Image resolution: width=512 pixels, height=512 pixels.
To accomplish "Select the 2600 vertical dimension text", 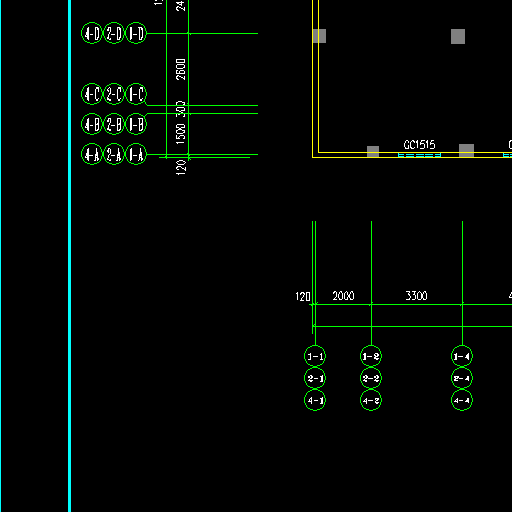I will pos(181,69).
